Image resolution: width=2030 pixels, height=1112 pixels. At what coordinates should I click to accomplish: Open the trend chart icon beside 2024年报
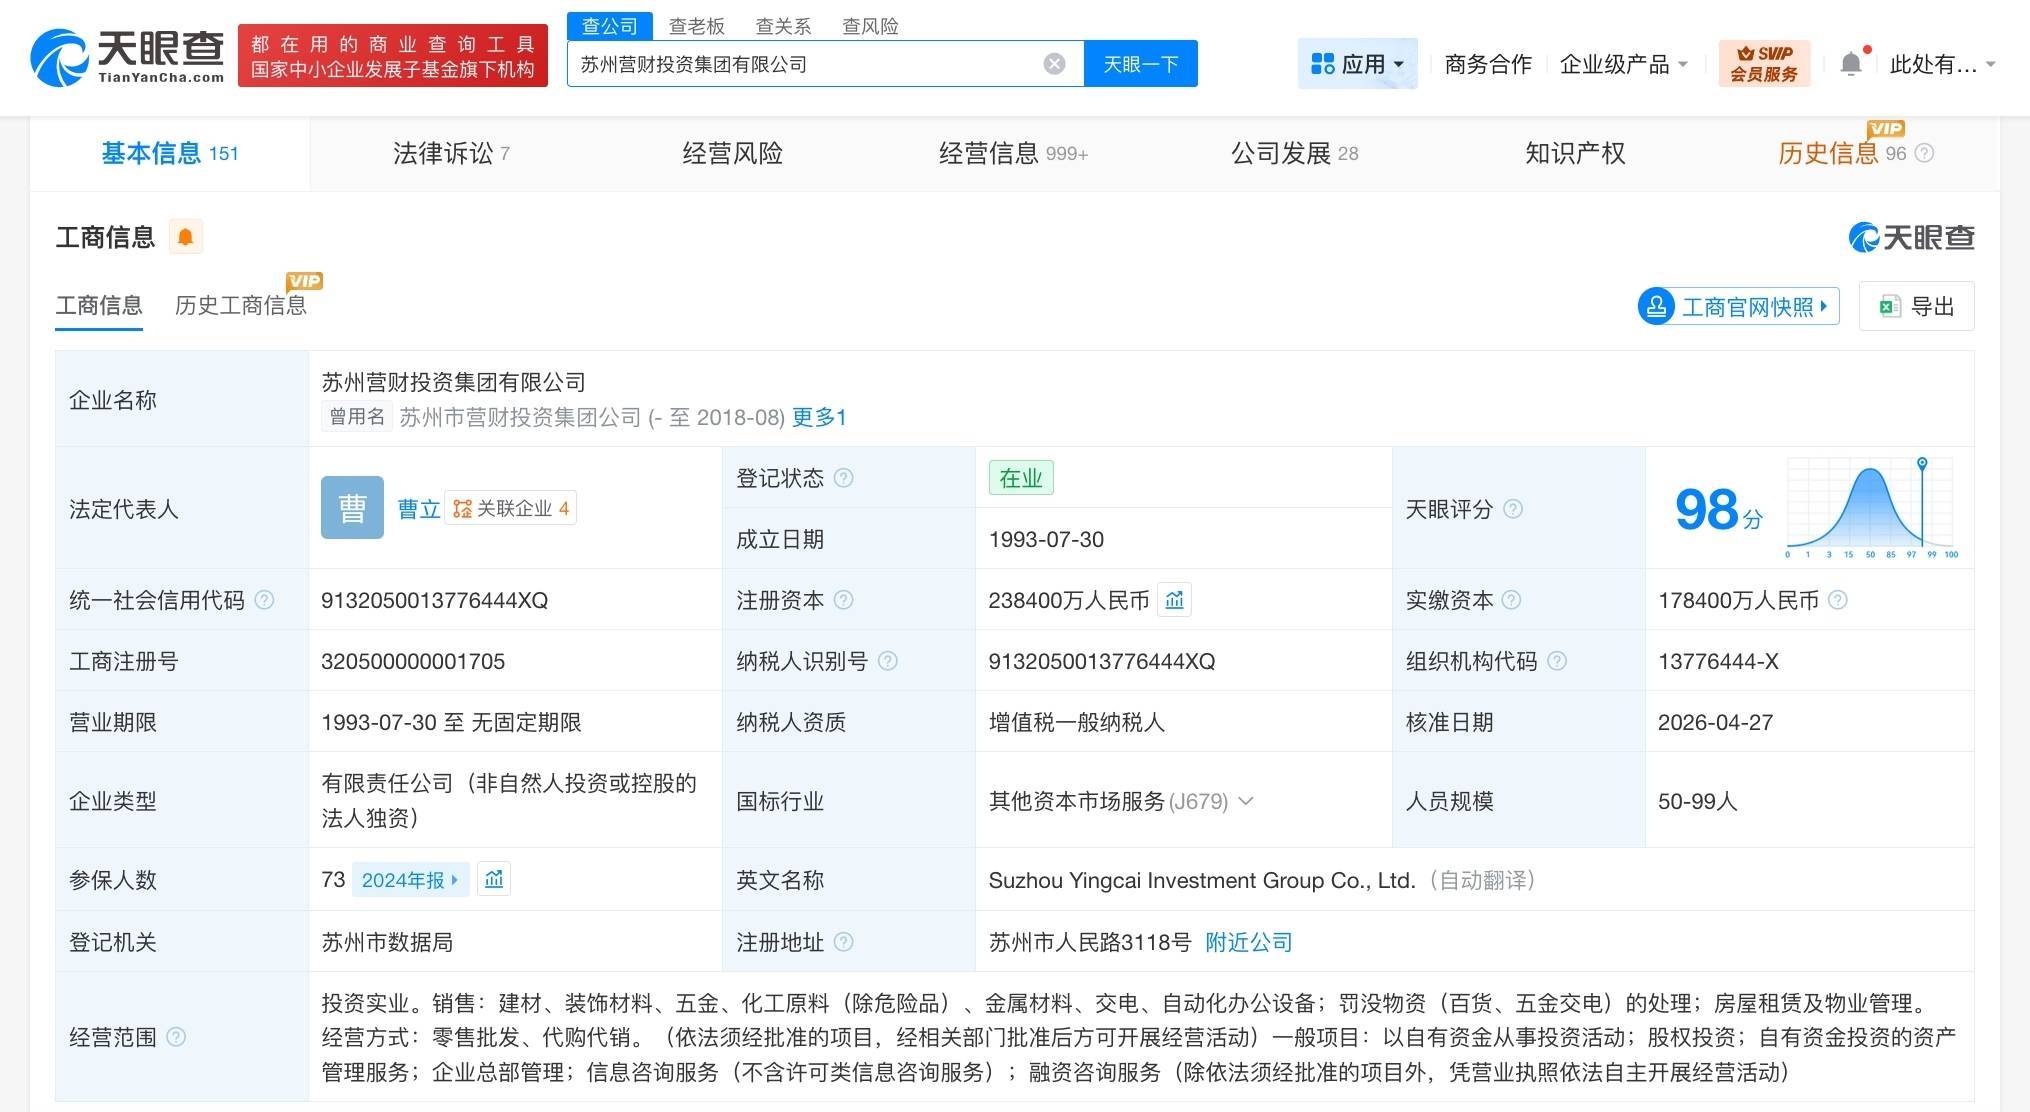494,879
